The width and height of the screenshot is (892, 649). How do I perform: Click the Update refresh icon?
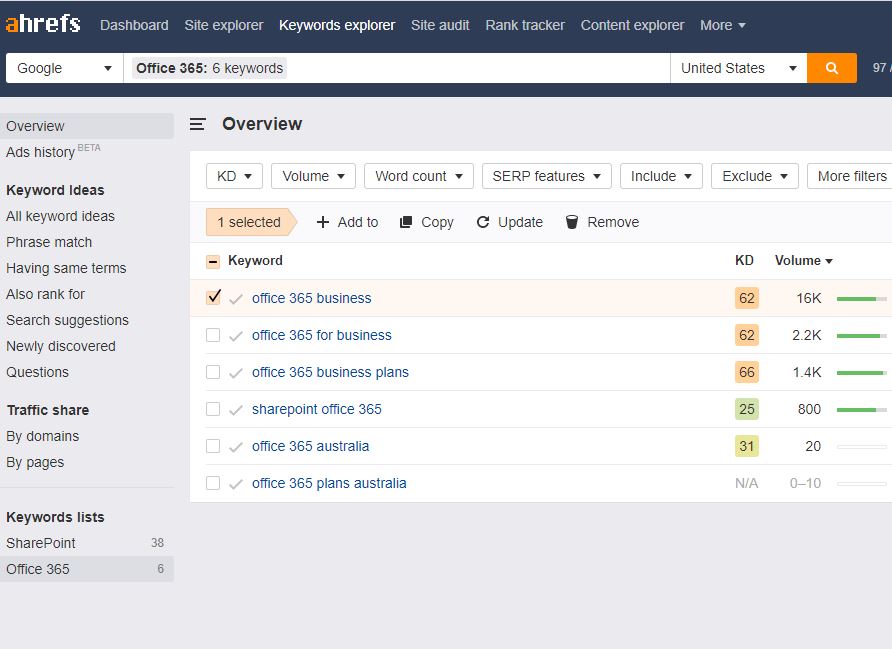point(483,222)
